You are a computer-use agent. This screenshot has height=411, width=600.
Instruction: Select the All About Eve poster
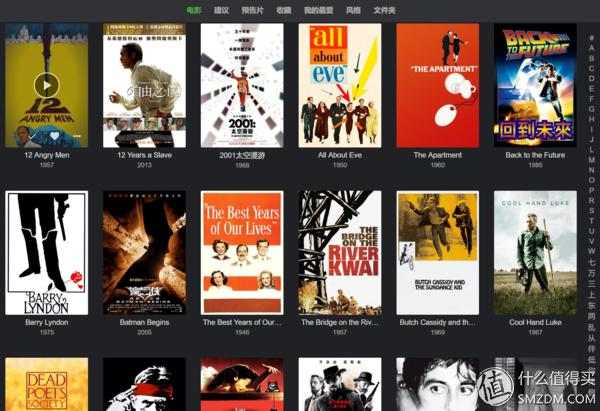tap(340, 85)
